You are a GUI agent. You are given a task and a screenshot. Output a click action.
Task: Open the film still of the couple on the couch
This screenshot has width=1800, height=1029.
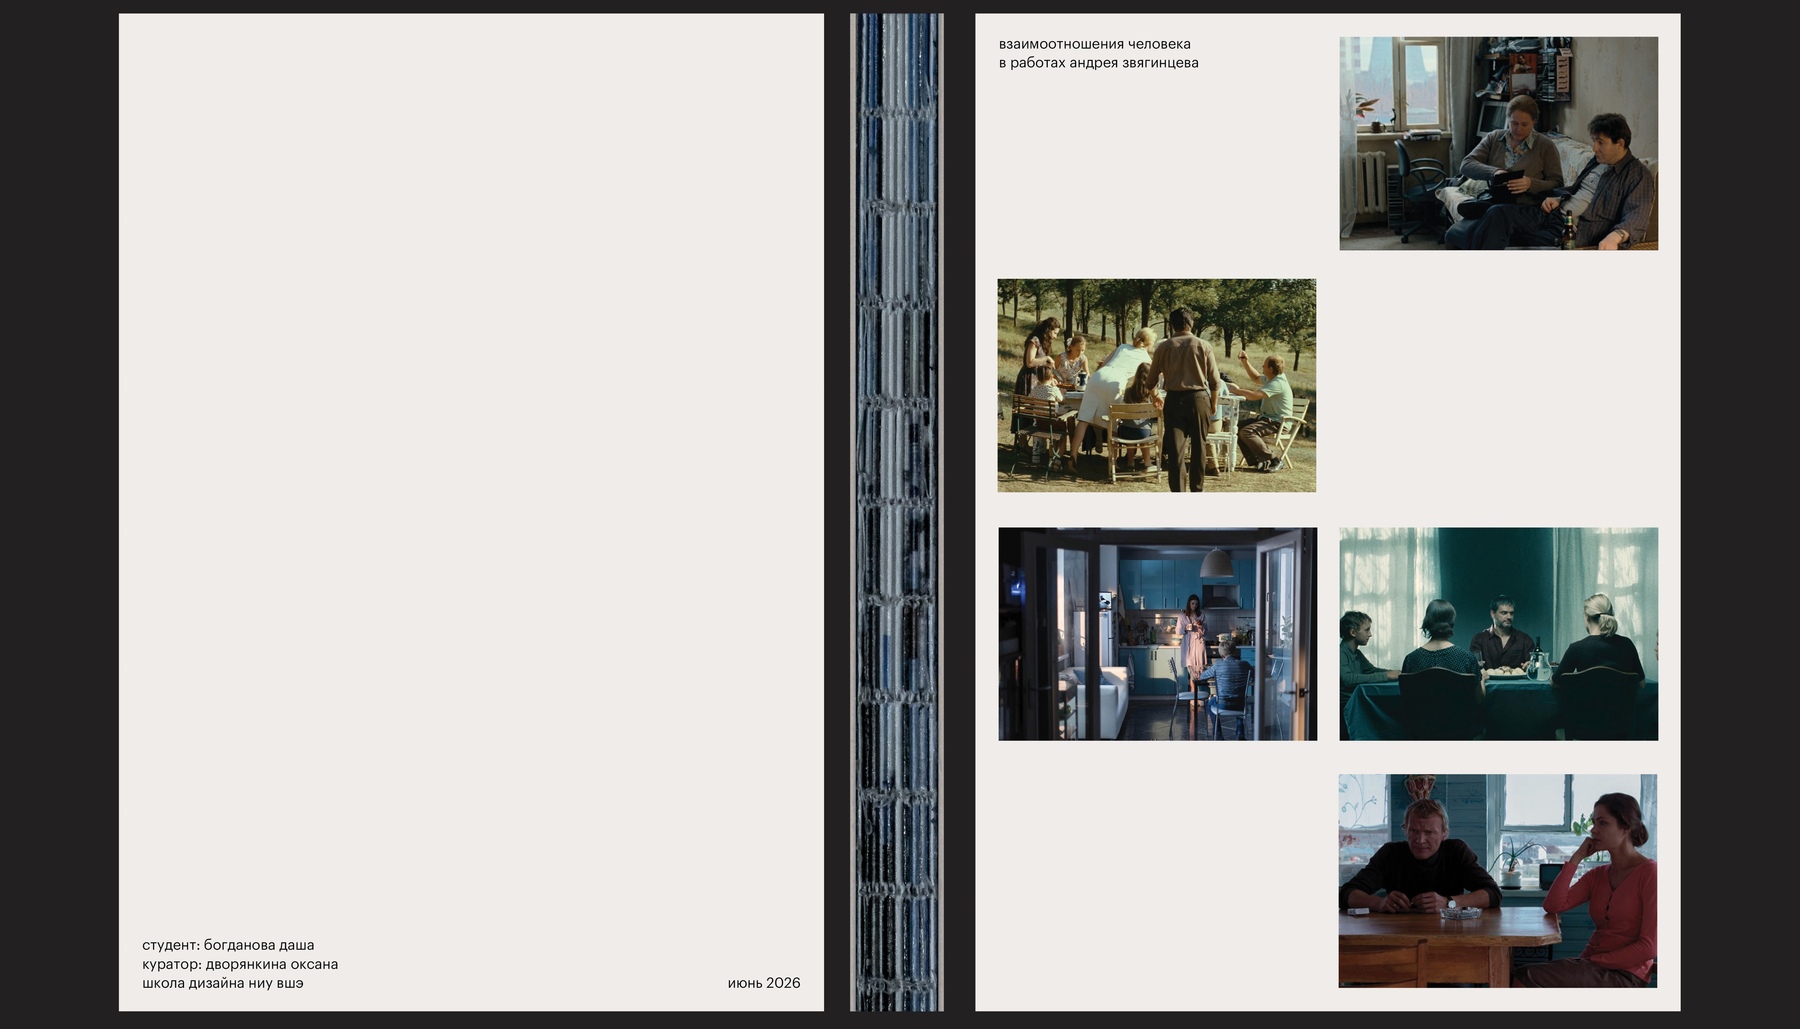(1498, 143)
